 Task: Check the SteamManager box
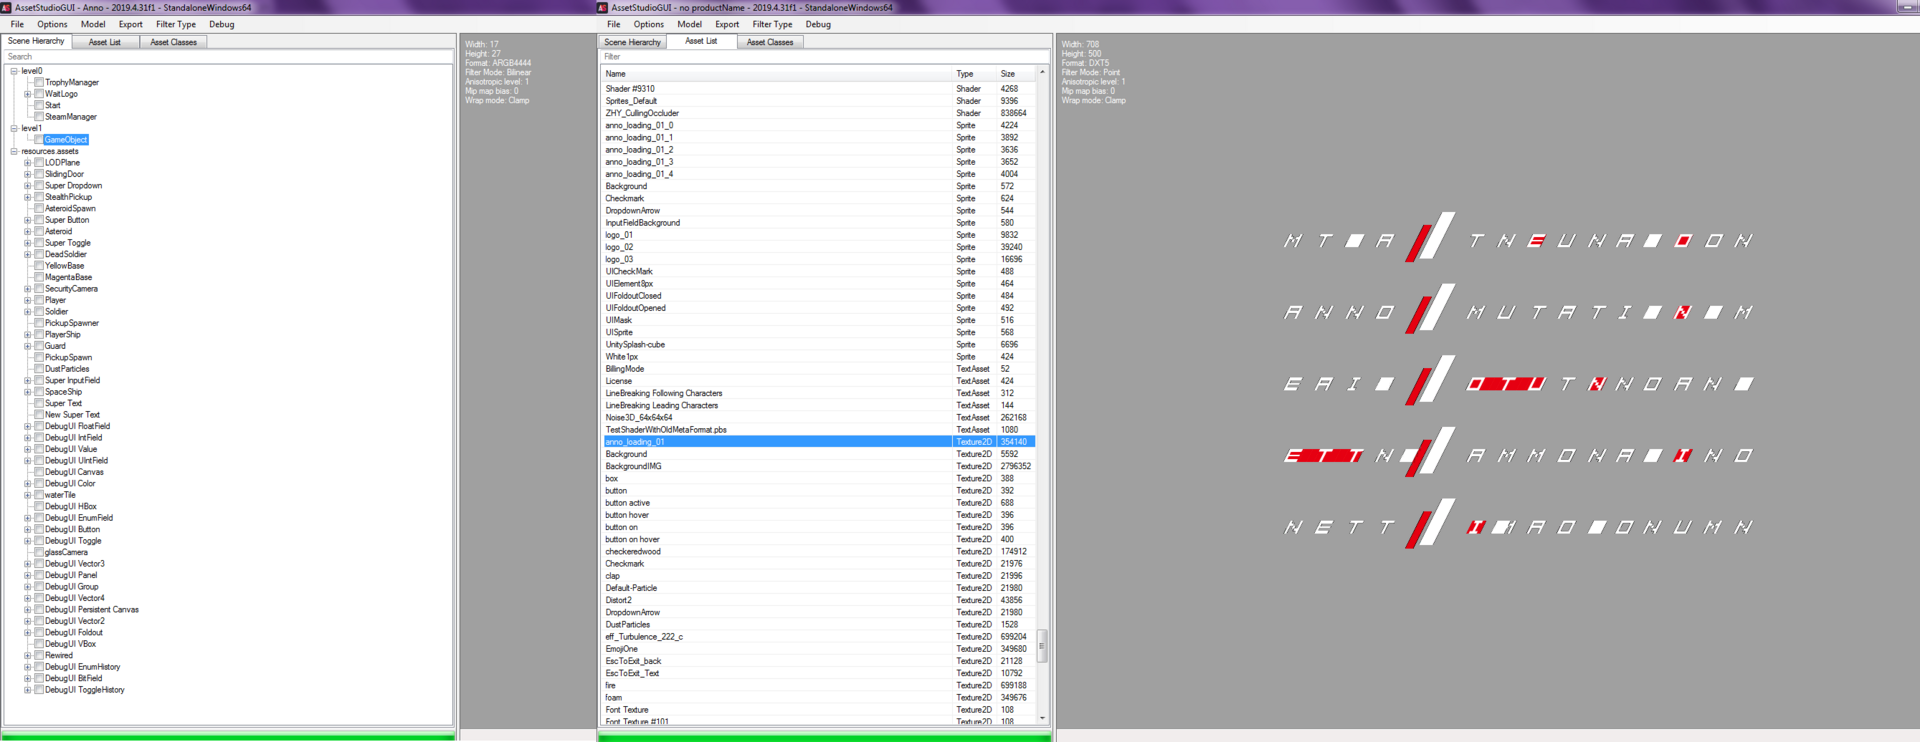coord(39,117)
